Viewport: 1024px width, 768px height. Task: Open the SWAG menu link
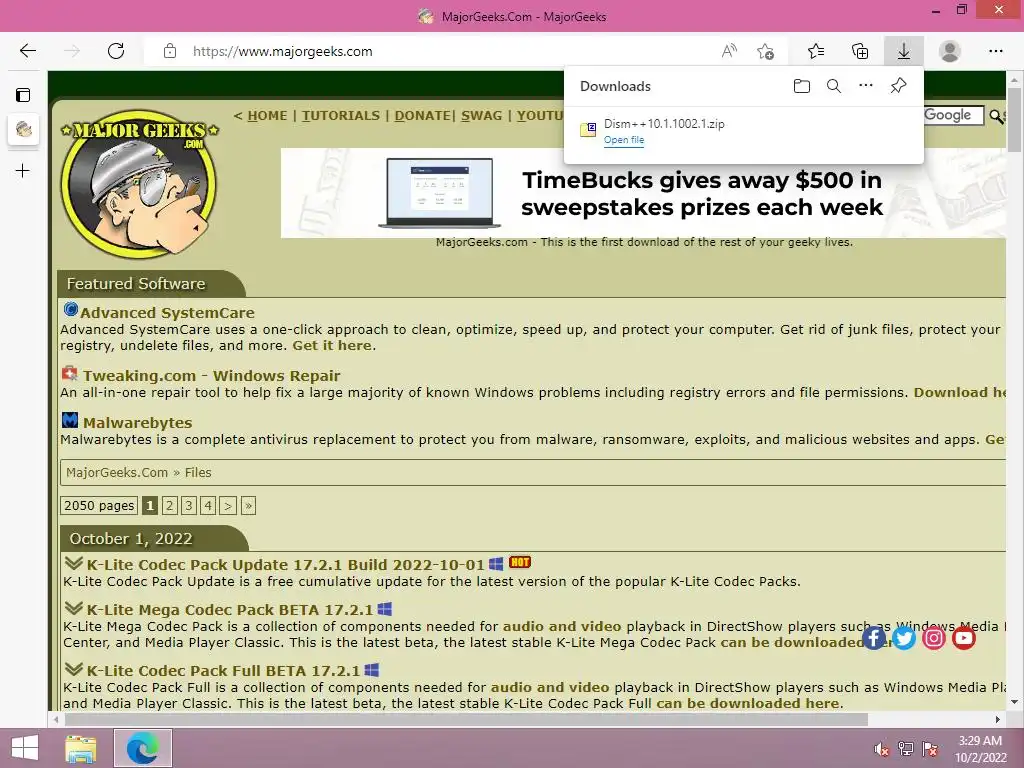pyautogui.click(x=481, y=116)
